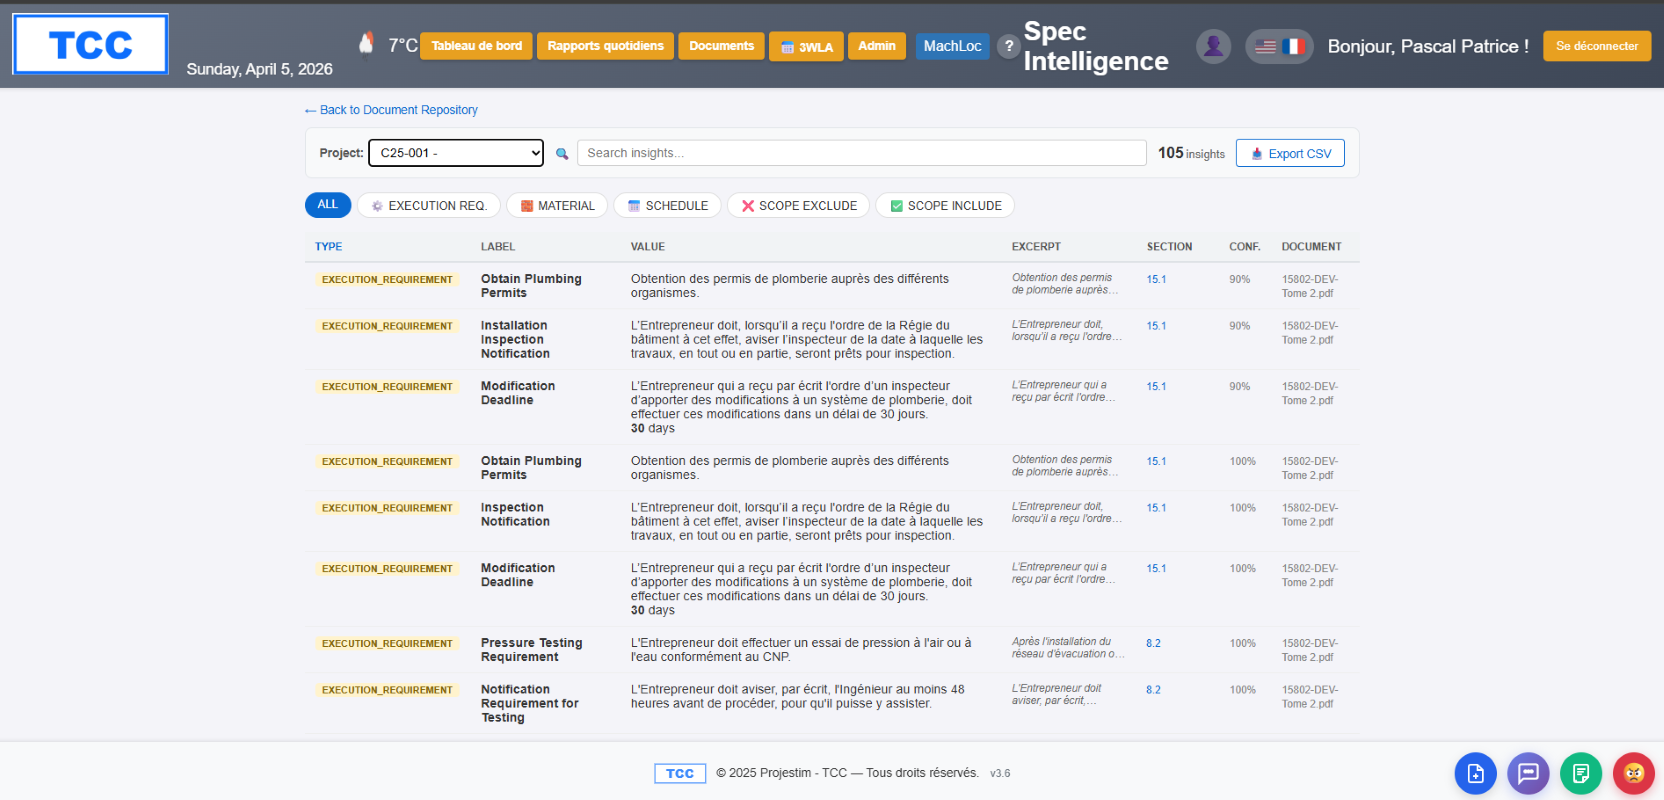Open Rapports quotidiens menu
1664x800 pixels.
click(x=605, y=46)
